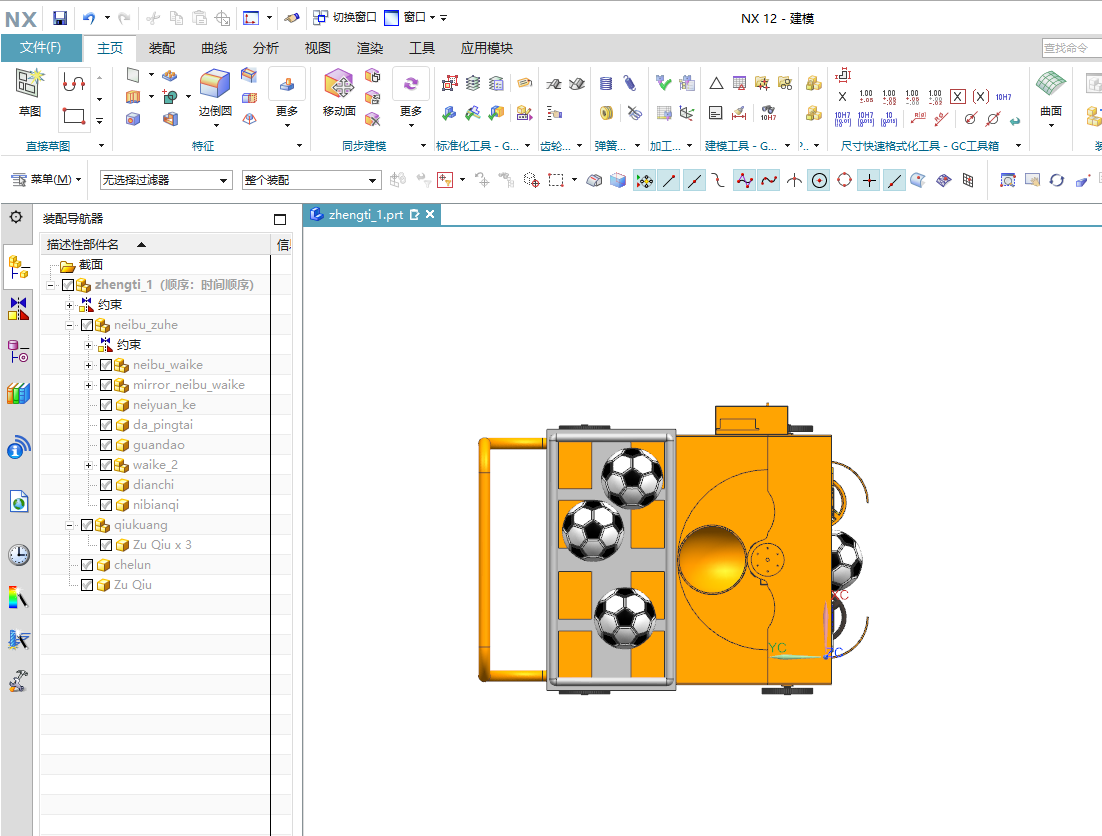The image size is (1102, 836).
Task: Switch to the Analysis (分析) ribbon tab
Action: coord(266,48)
